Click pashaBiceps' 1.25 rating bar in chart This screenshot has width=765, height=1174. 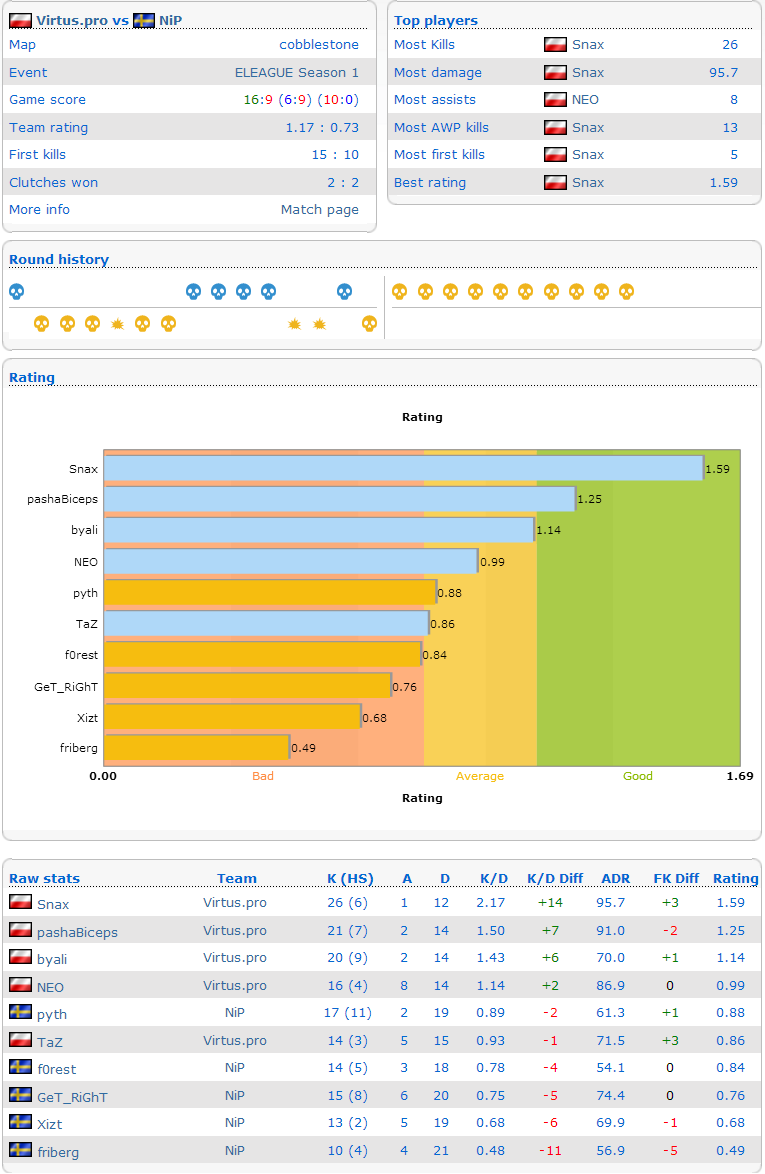coord(340,499)
